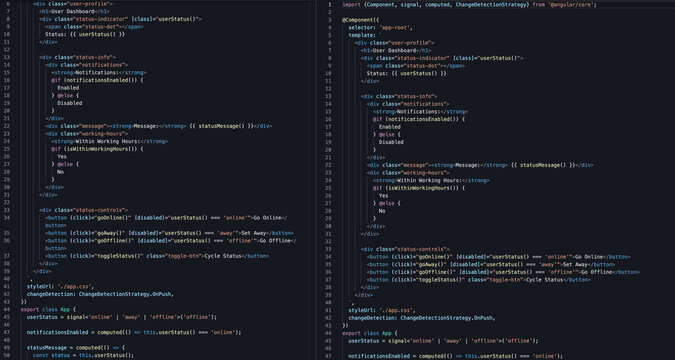Image resolution: width=675 pixels, height=360 pixels.
Task: Click 'ChangeDetectionStrategy.OnPush' line in left pane
Action: (x=100, y=294)
